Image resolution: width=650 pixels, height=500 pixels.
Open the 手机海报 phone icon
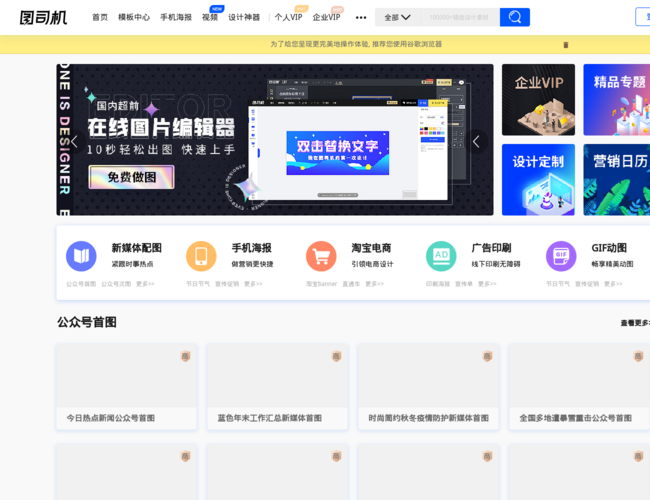coord(201,256)
